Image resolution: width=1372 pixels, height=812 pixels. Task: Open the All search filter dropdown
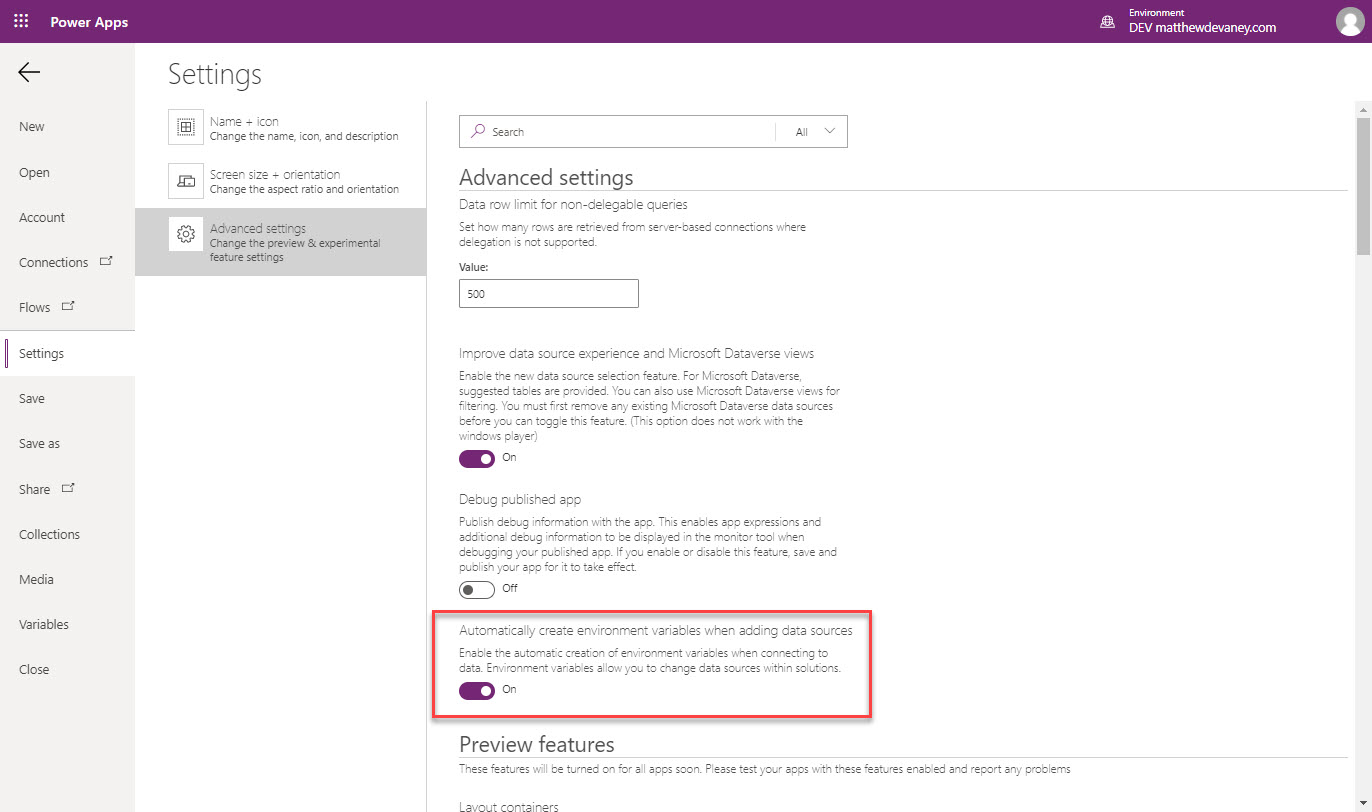pos(812,131)
